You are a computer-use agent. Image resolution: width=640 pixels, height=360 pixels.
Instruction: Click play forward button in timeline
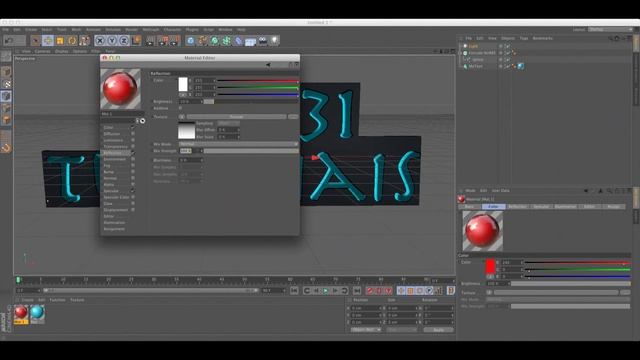(x=326, y=291)
